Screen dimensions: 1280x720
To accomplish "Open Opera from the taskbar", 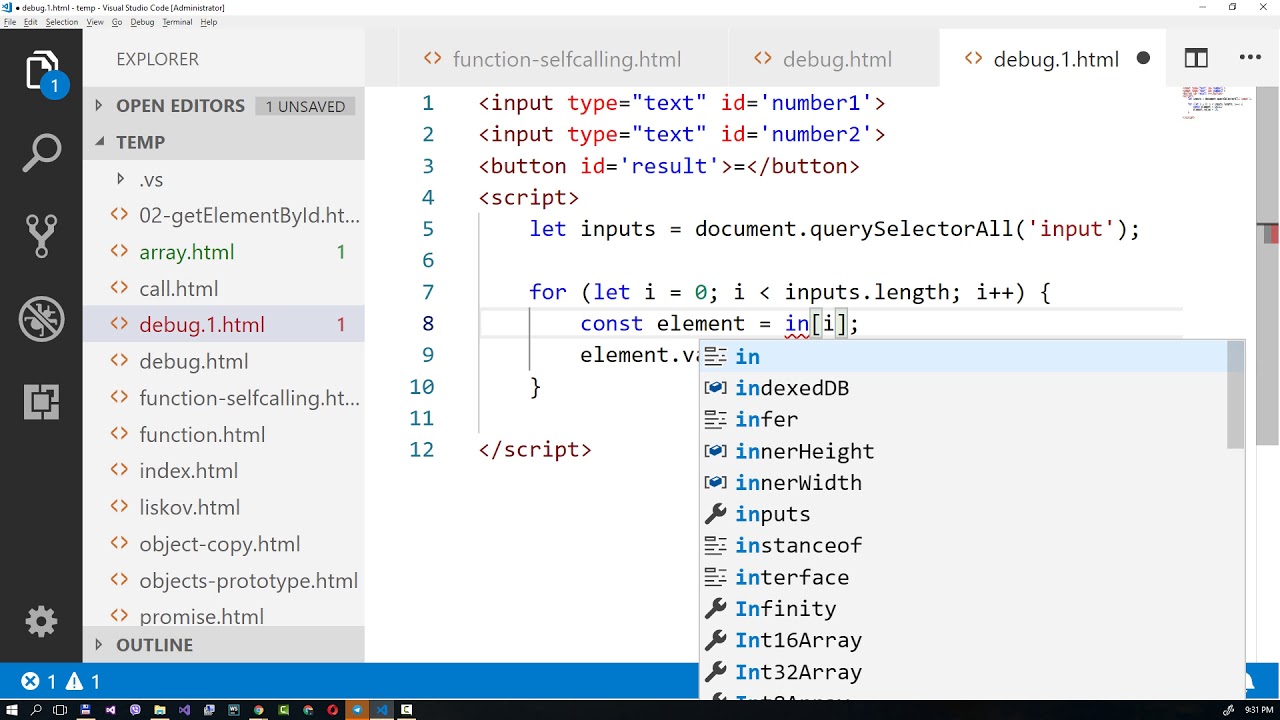I will [333, 710].
